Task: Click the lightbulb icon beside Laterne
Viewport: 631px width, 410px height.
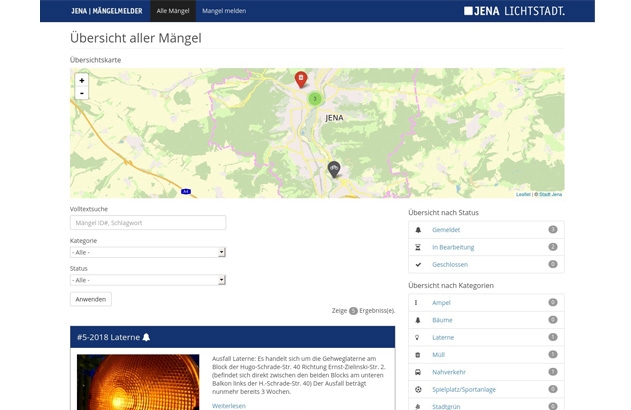Action: click(x=418, y=337)
